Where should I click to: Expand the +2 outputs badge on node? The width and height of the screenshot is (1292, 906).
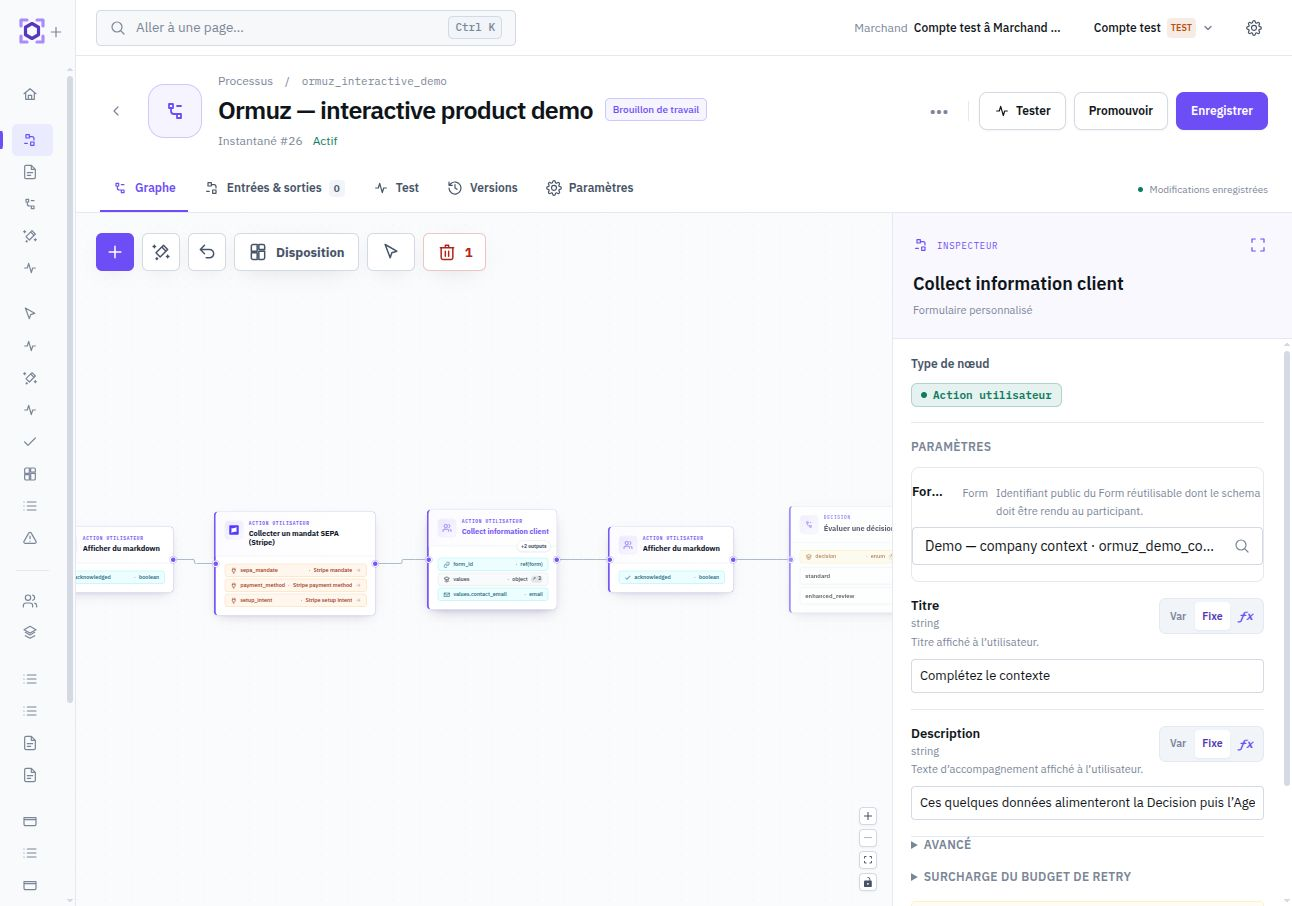pyautogui.click(x=533, y=546)
